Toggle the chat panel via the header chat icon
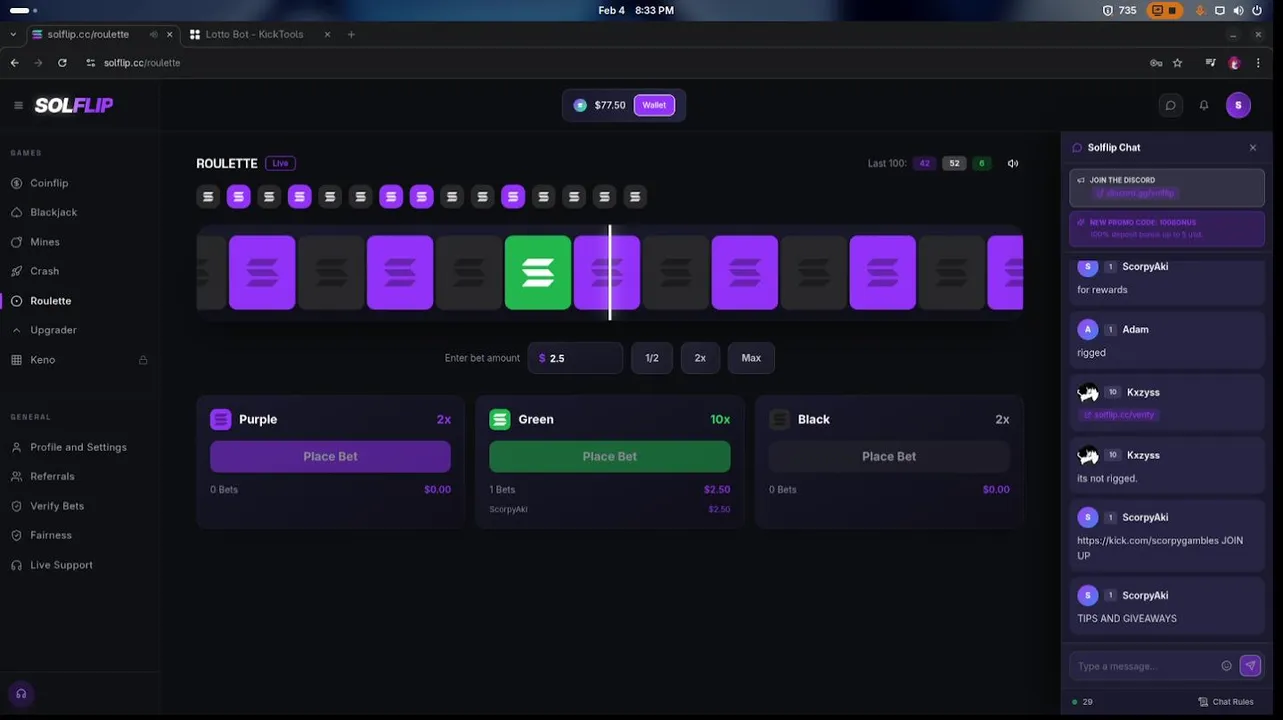 1170,105
